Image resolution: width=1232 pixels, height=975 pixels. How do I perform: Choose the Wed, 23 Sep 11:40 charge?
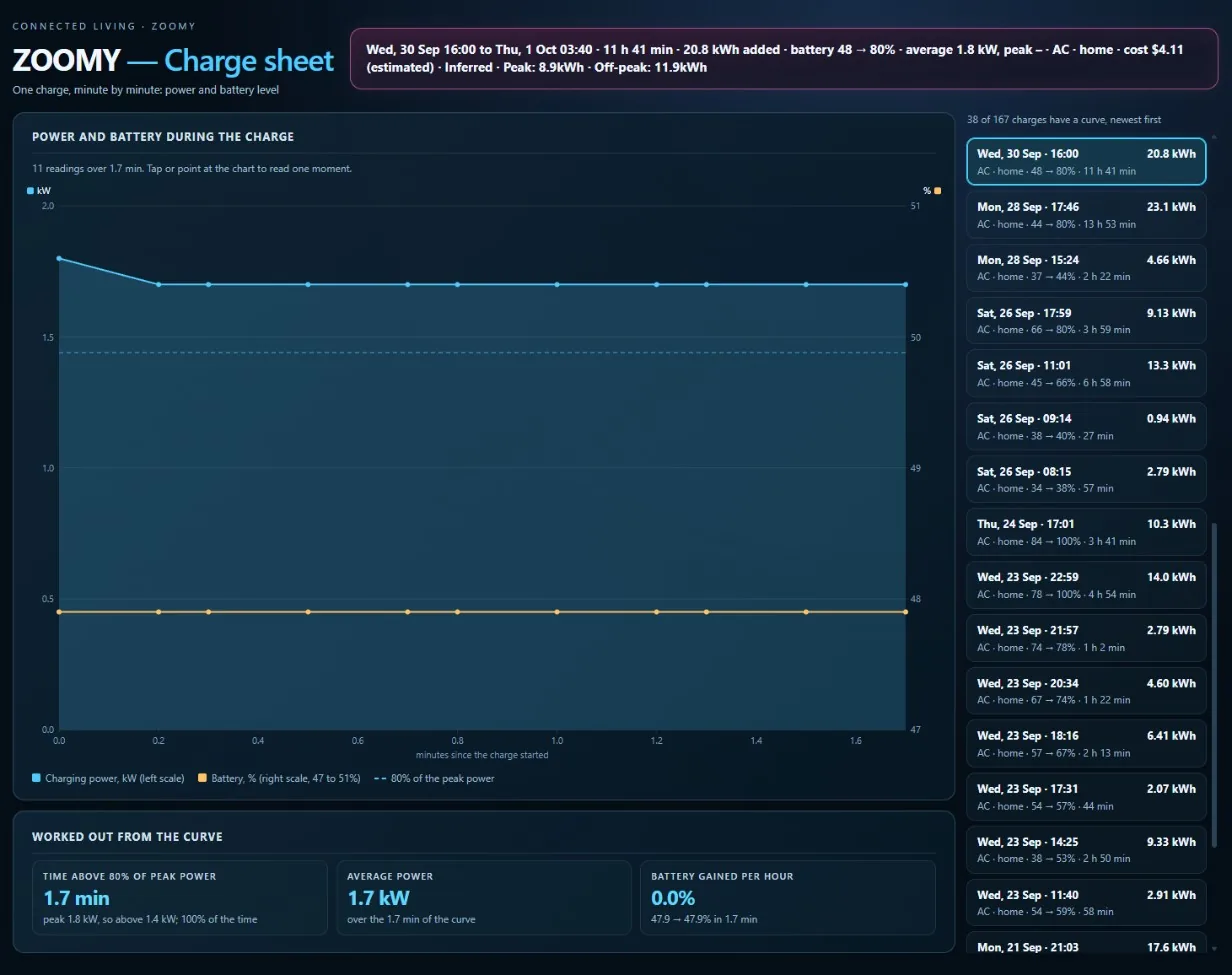pos(1086,903)
